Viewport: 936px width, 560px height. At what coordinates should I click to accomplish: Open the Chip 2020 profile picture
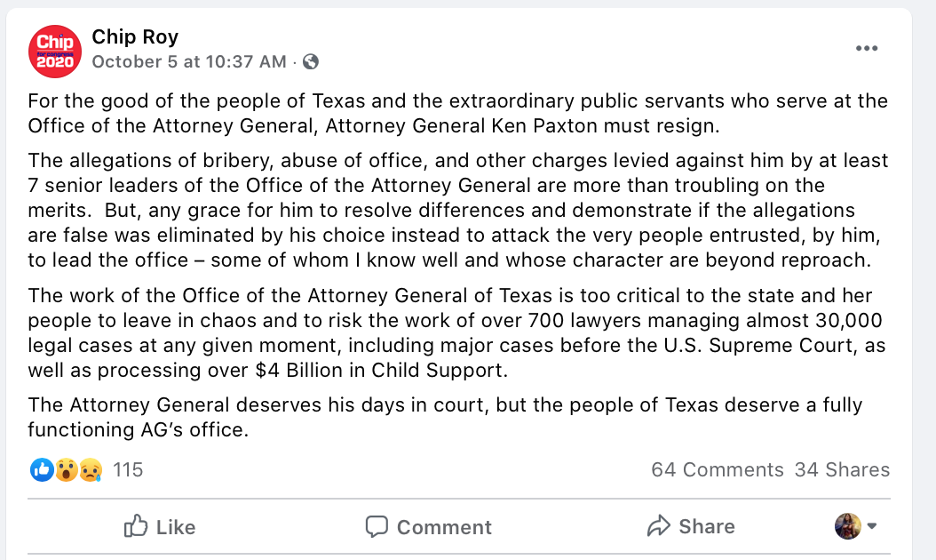[x=54, y=50]
